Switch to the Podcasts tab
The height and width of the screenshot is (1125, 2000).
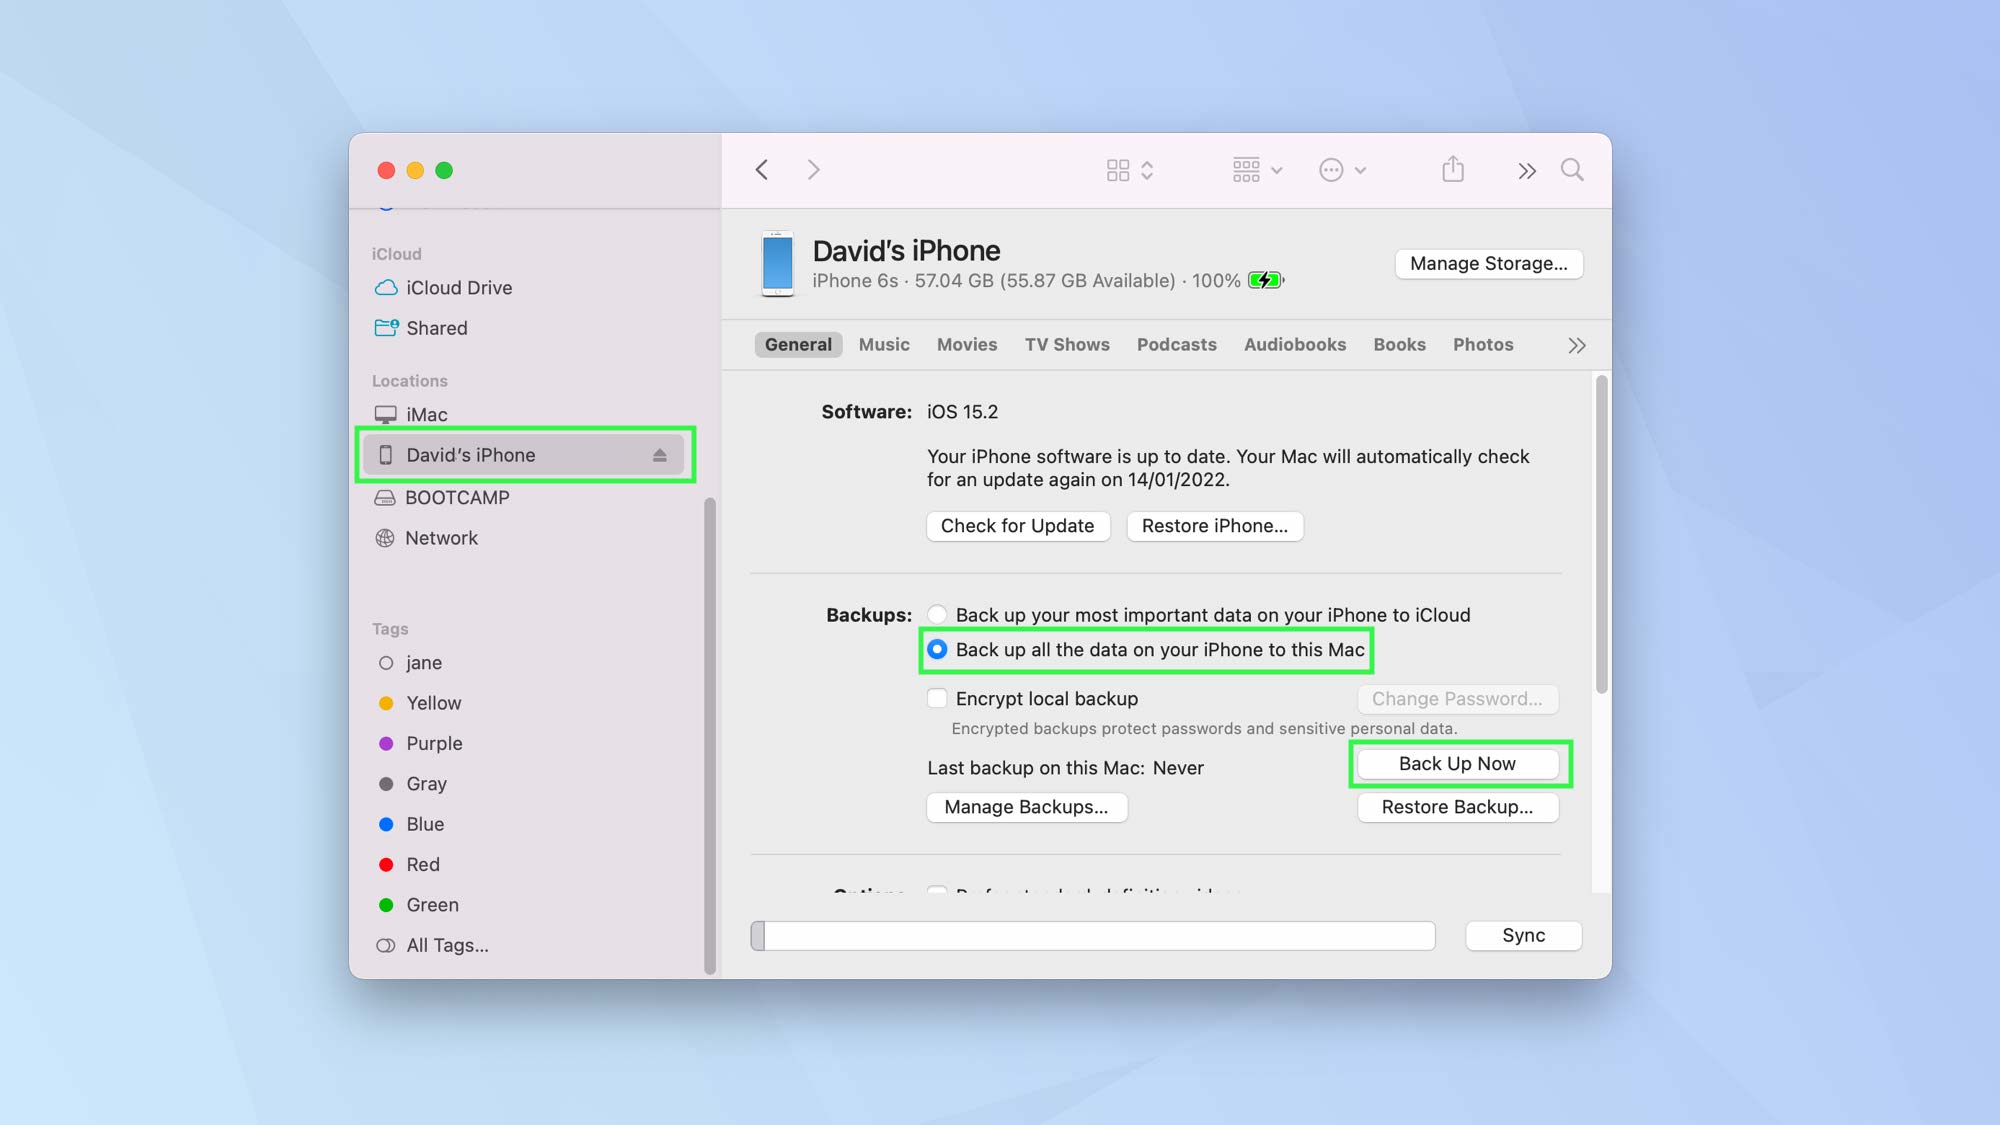1176,344
